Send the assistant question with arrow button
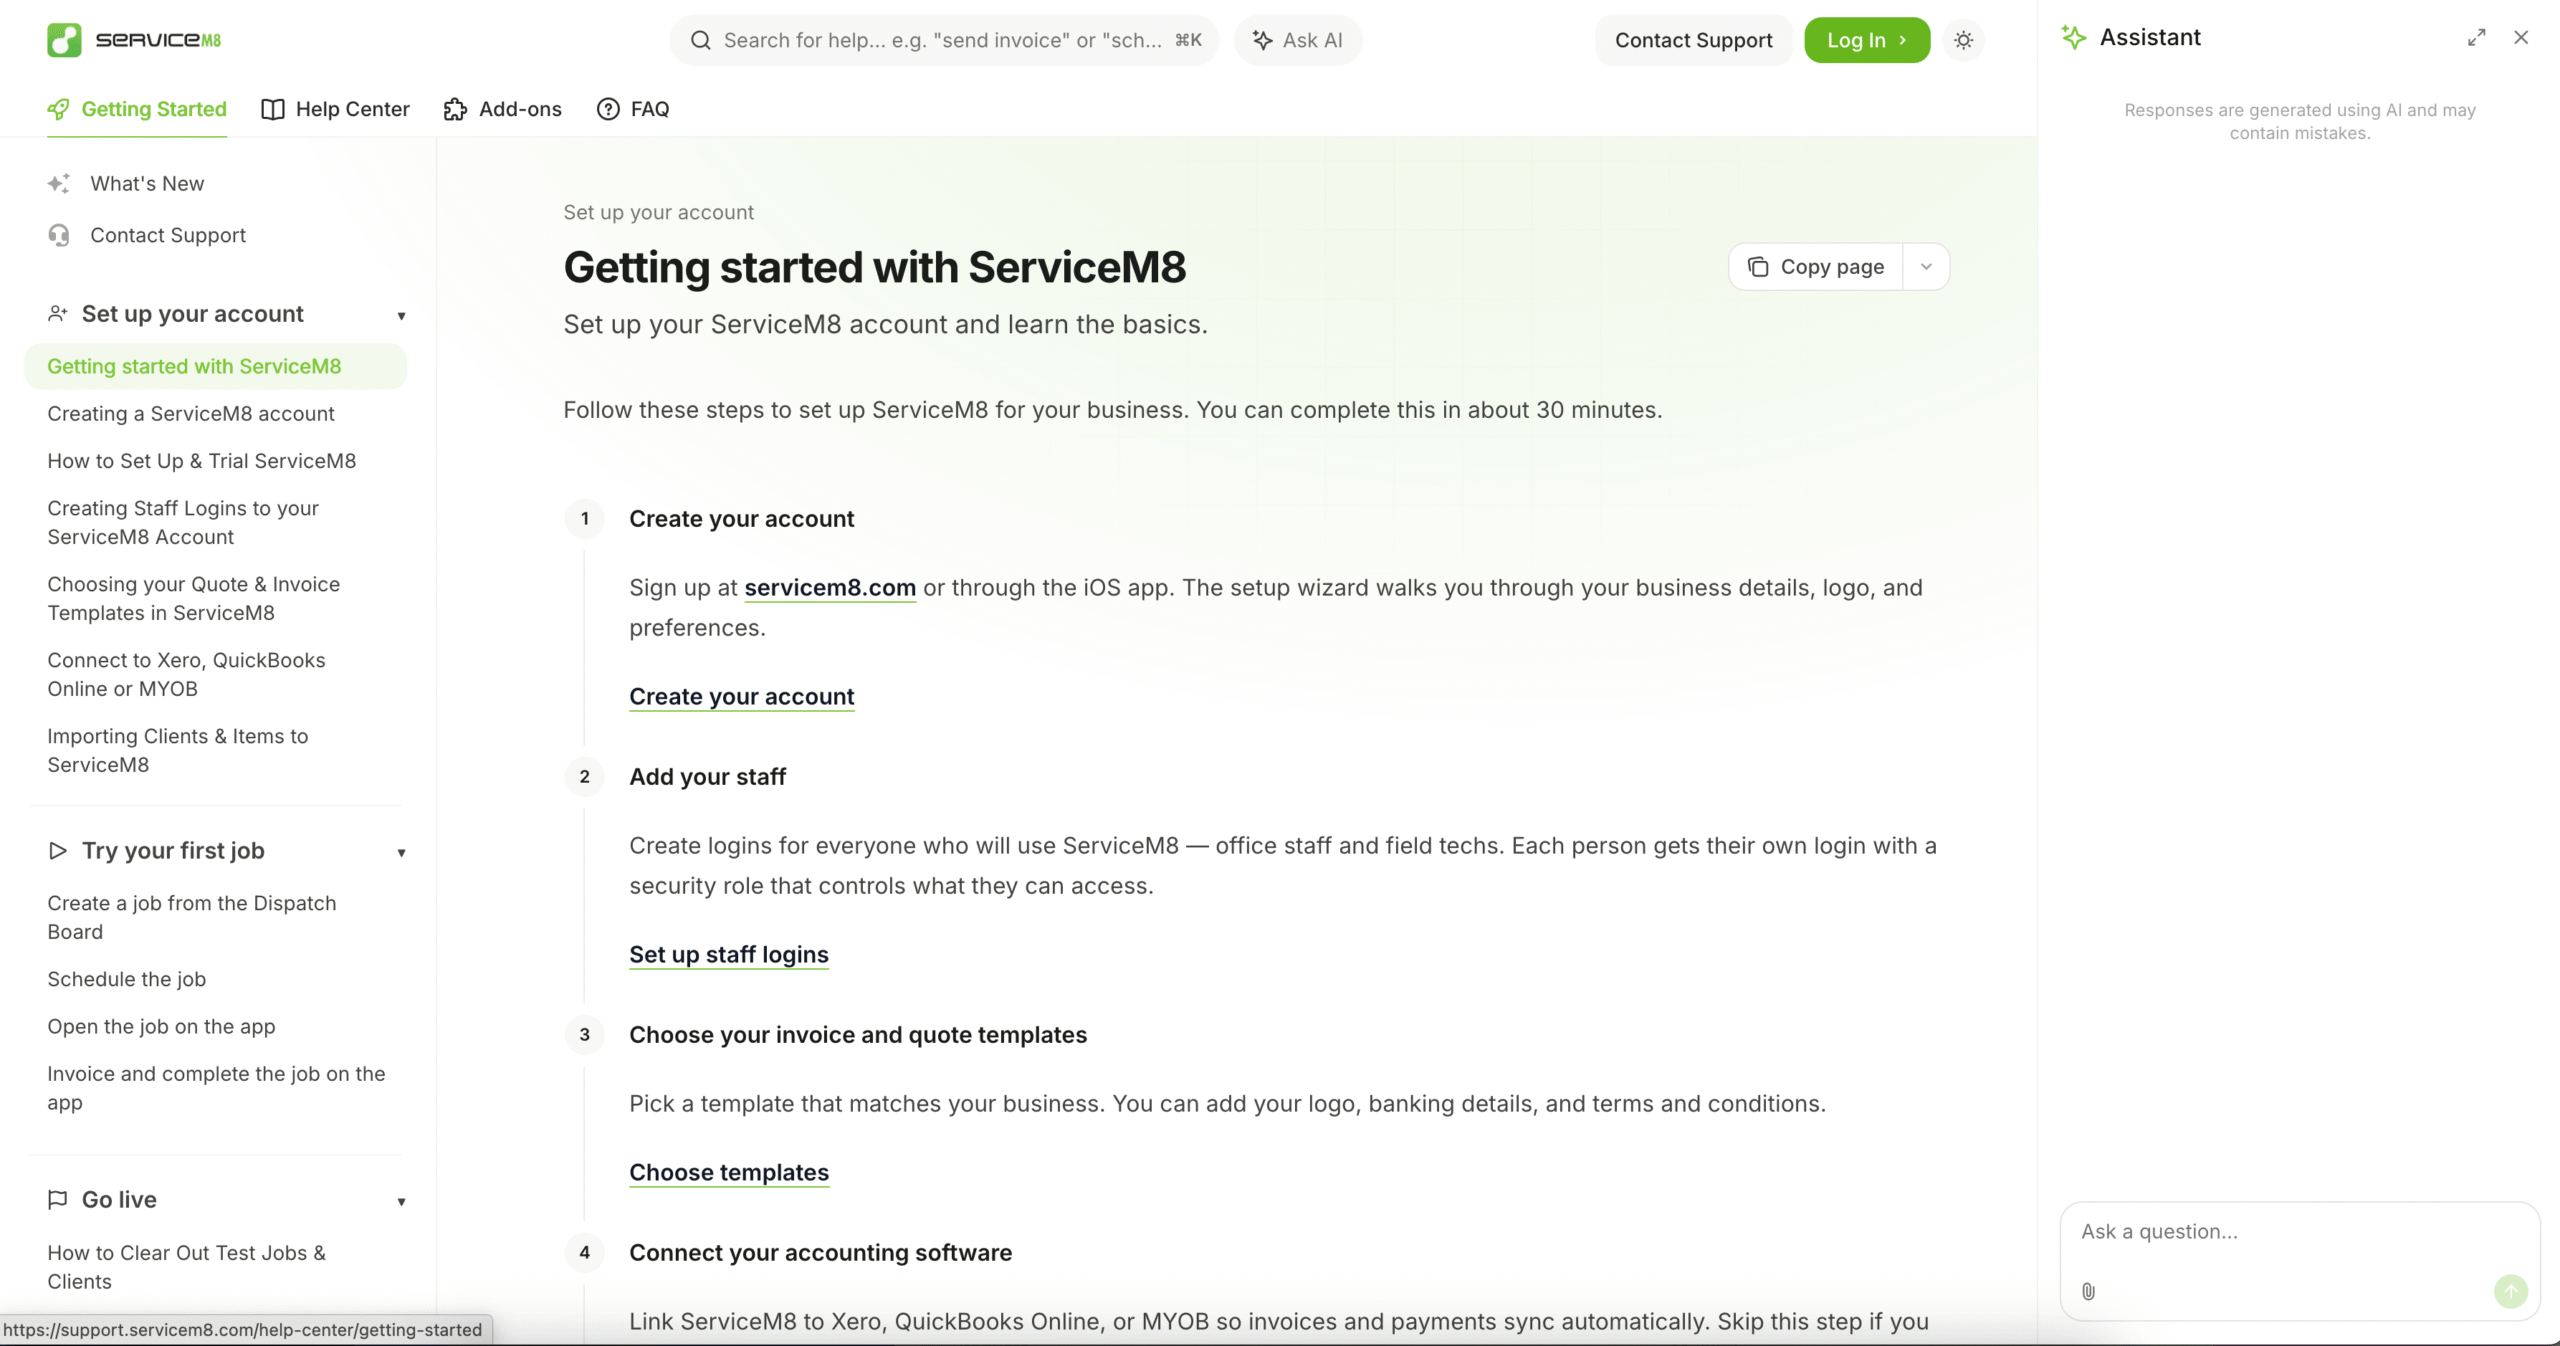2560x1346 pixels. 2510,1291
